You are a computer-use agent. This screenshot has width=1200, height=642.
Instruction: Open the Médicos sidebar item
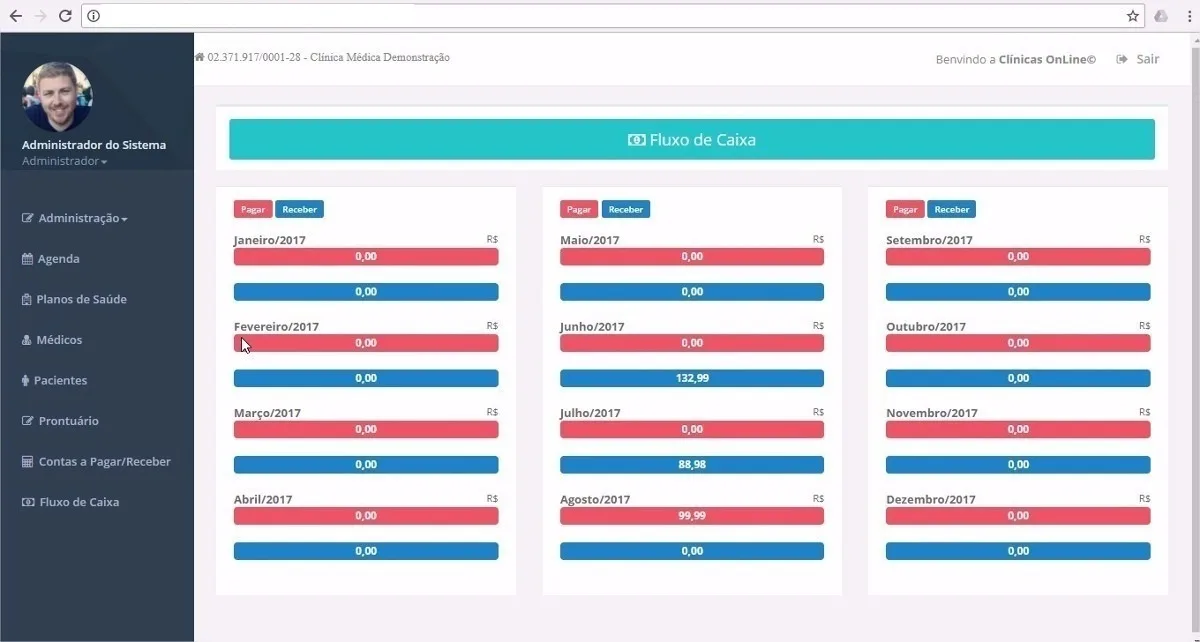click(x=52, y=340)
